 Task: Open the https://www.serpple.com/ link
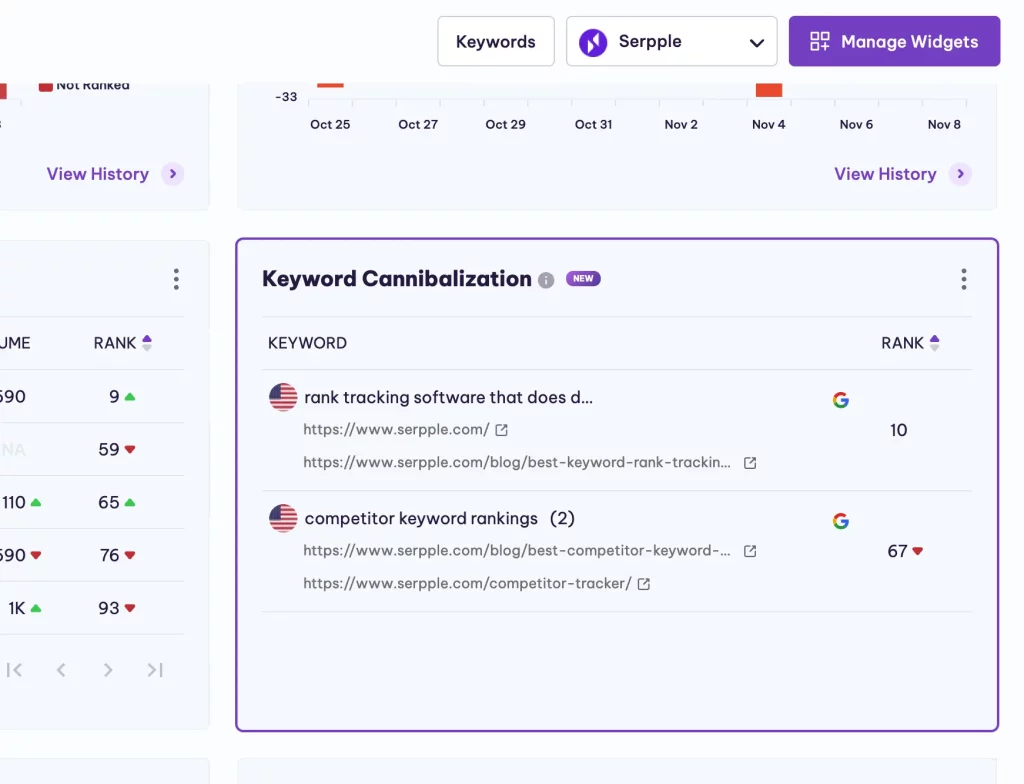(x=396, y=429)
